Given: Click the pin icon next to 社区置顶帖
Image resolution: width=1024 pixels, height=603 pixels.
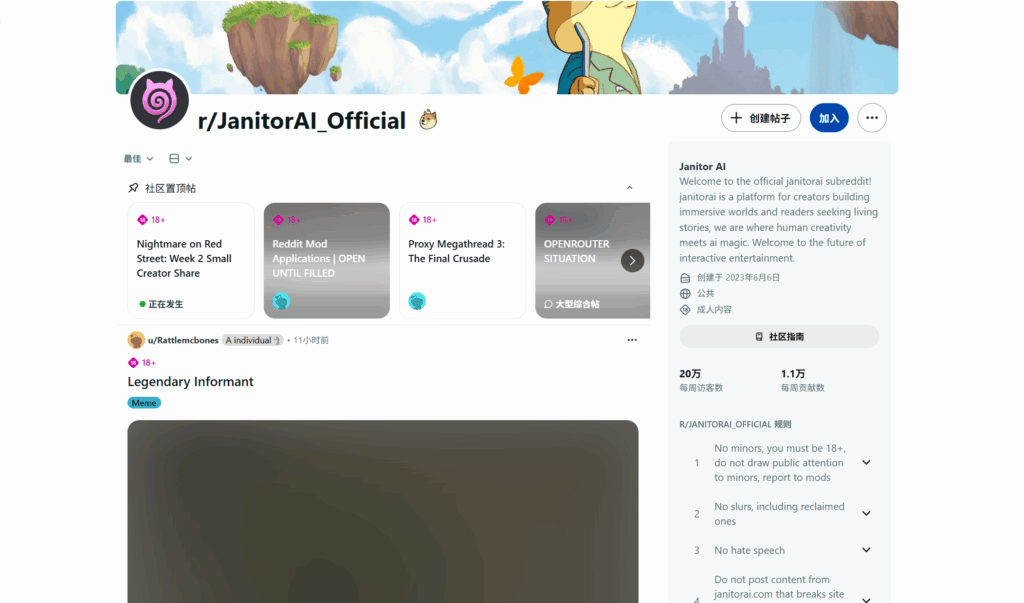Looking at the screenshot, I should [133, 188].
